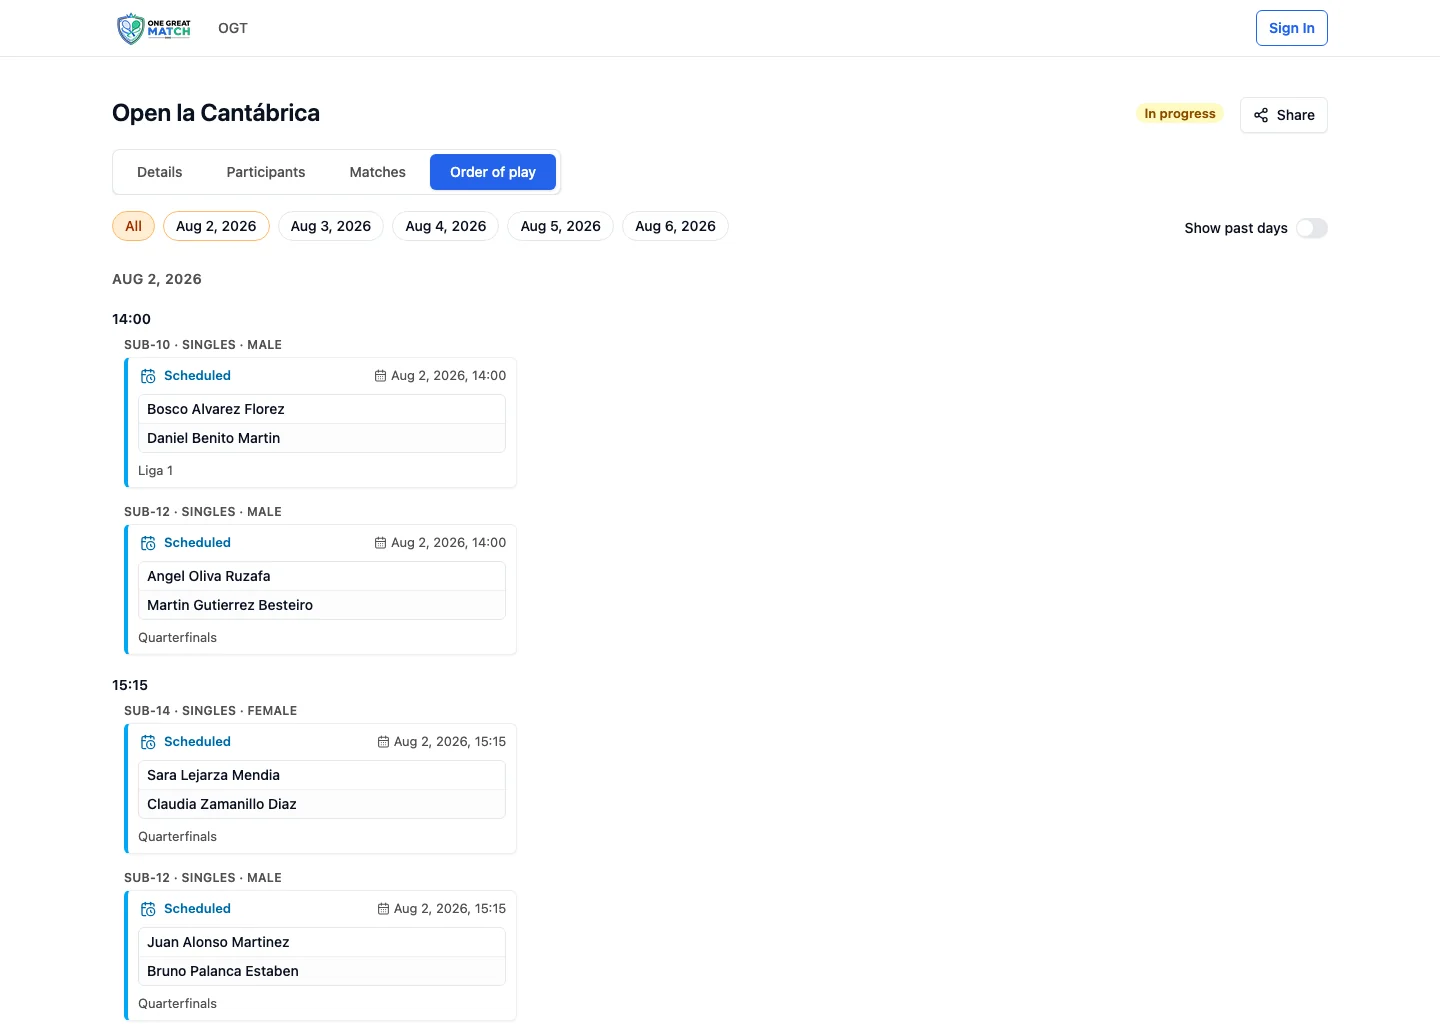Screen dimensions: 1440x1024
Task: Select the Order of play tab
Action: [x=493, y=172]
